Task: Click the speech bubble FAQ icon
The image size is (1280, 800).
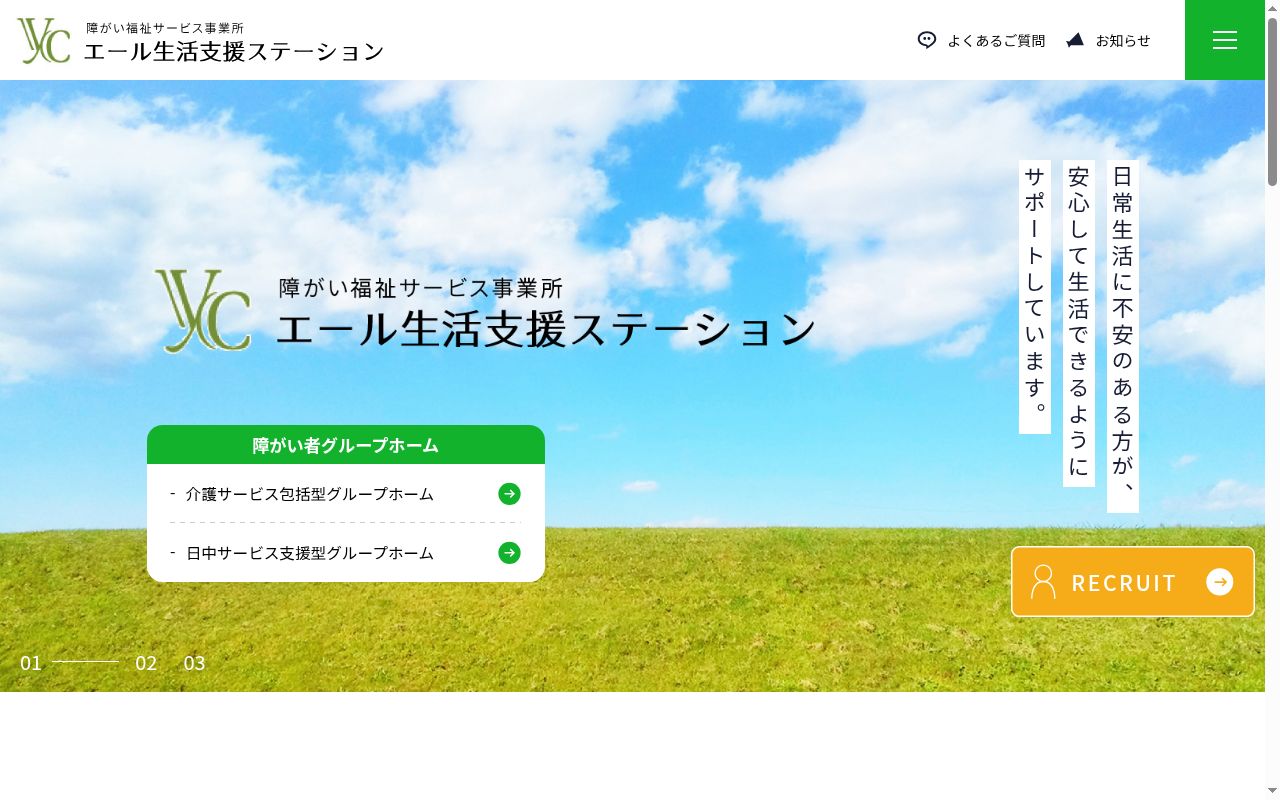Action: (927, 40)
